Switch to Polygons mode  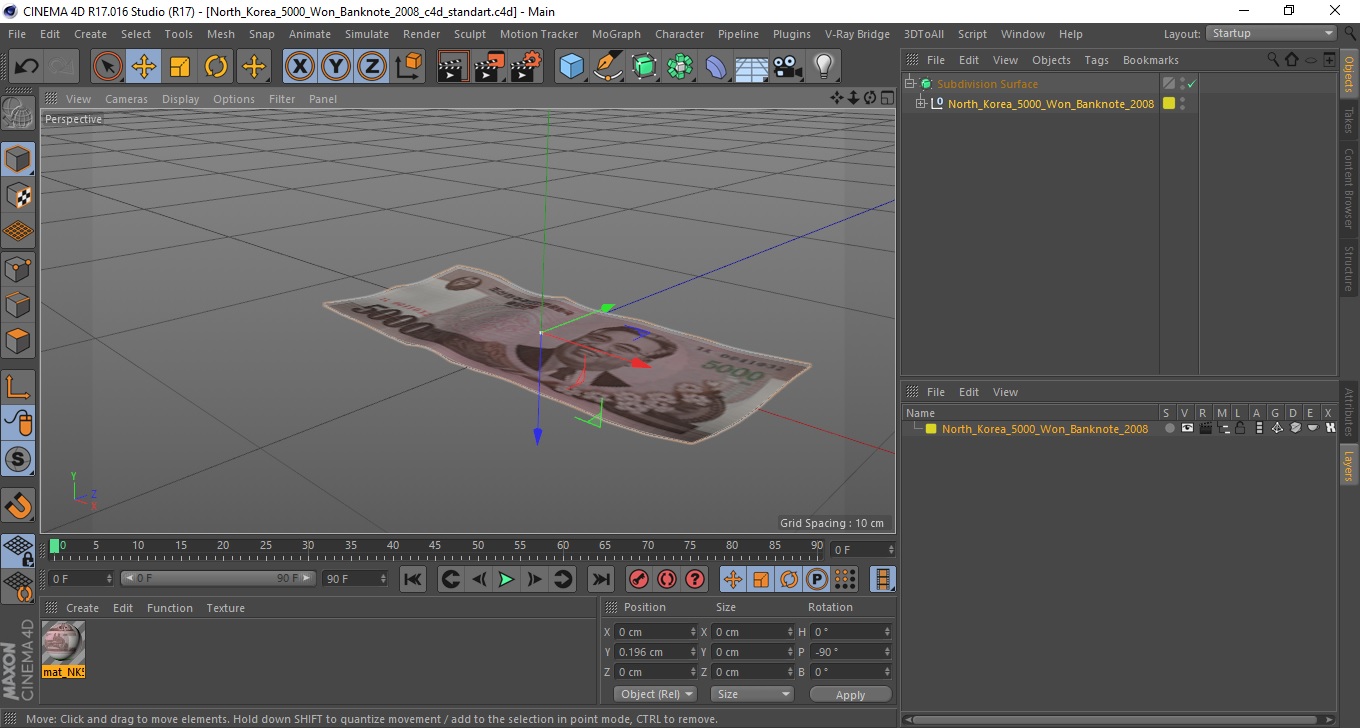(18, 340)
